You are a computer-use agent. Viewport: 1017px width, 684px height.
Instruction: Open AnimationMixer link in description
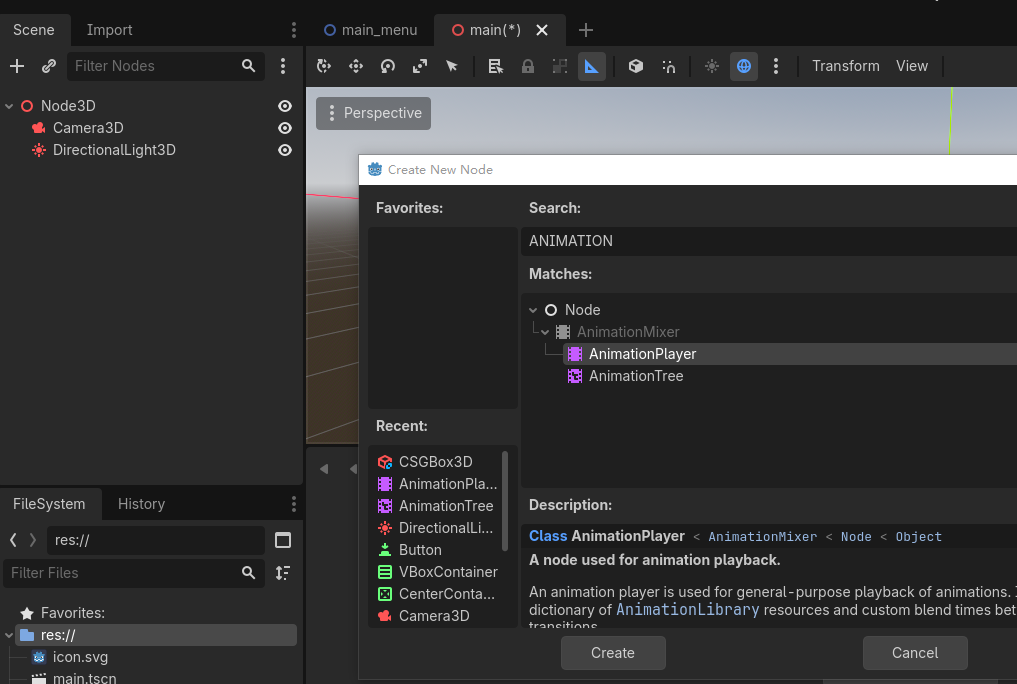(x=763, y=537)
